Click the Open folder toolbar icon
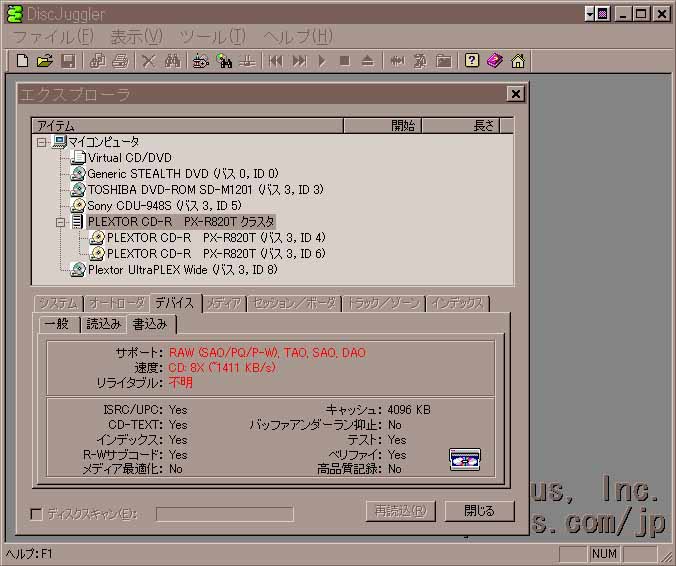Viewport: 676px width, 566px height. [x=45, y=61]
